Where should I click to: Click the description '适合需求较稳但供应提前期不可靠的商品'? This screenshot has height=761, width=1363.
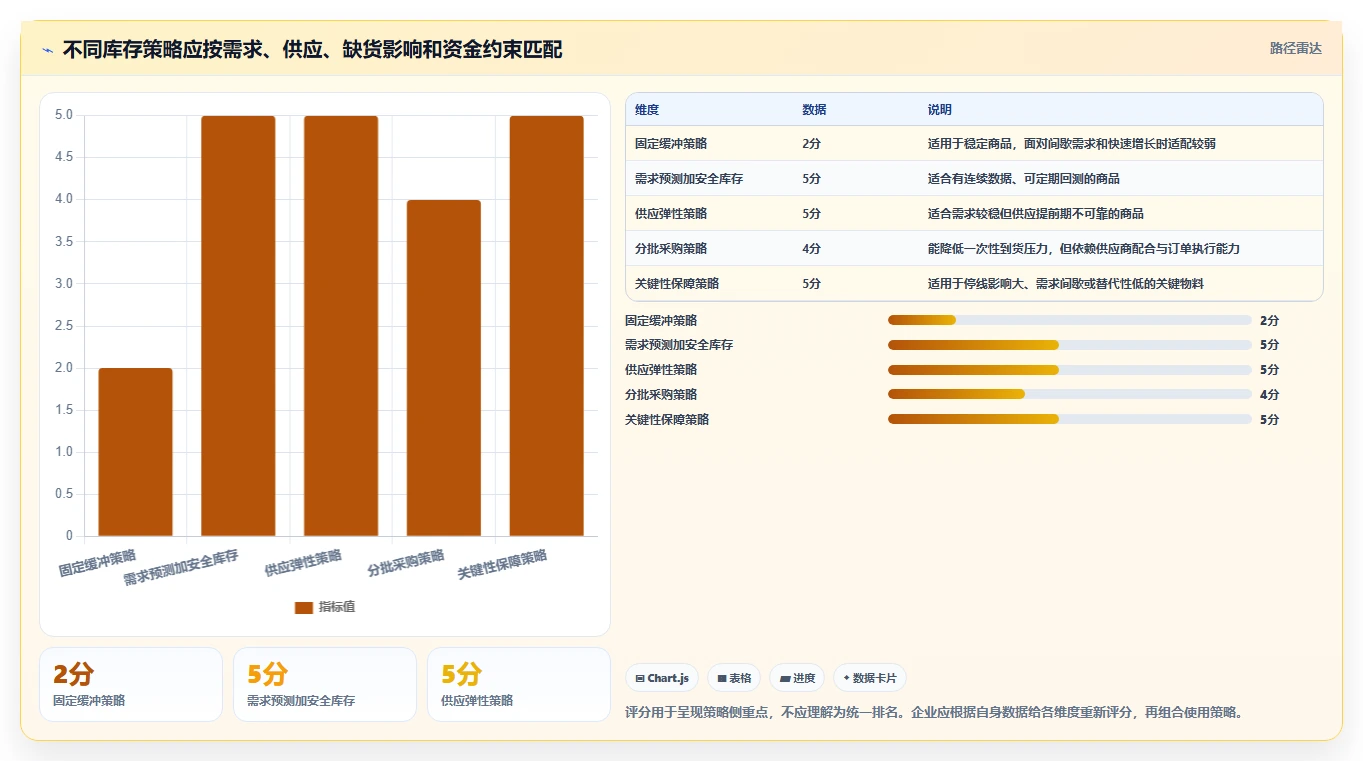click(1036, 214)
